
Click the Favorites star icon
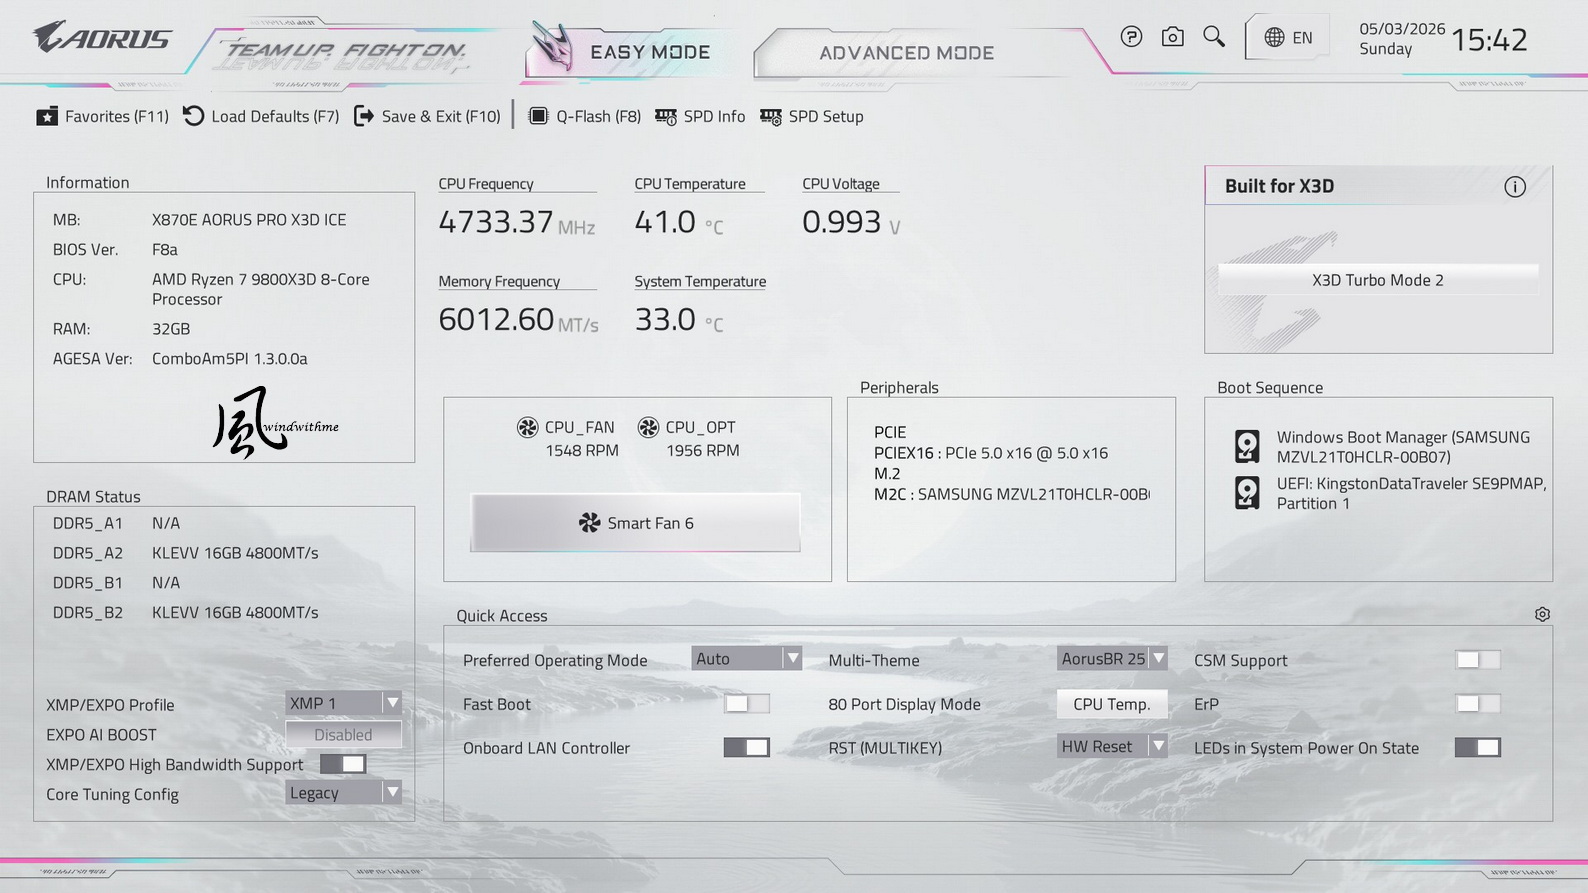(x=47, y=116)
